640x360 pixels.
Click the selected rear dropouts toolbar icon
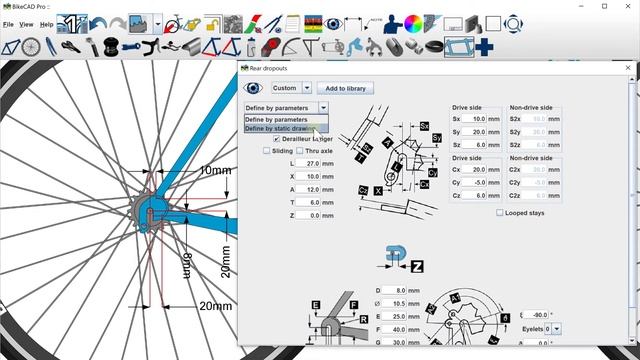coord(459,47)
